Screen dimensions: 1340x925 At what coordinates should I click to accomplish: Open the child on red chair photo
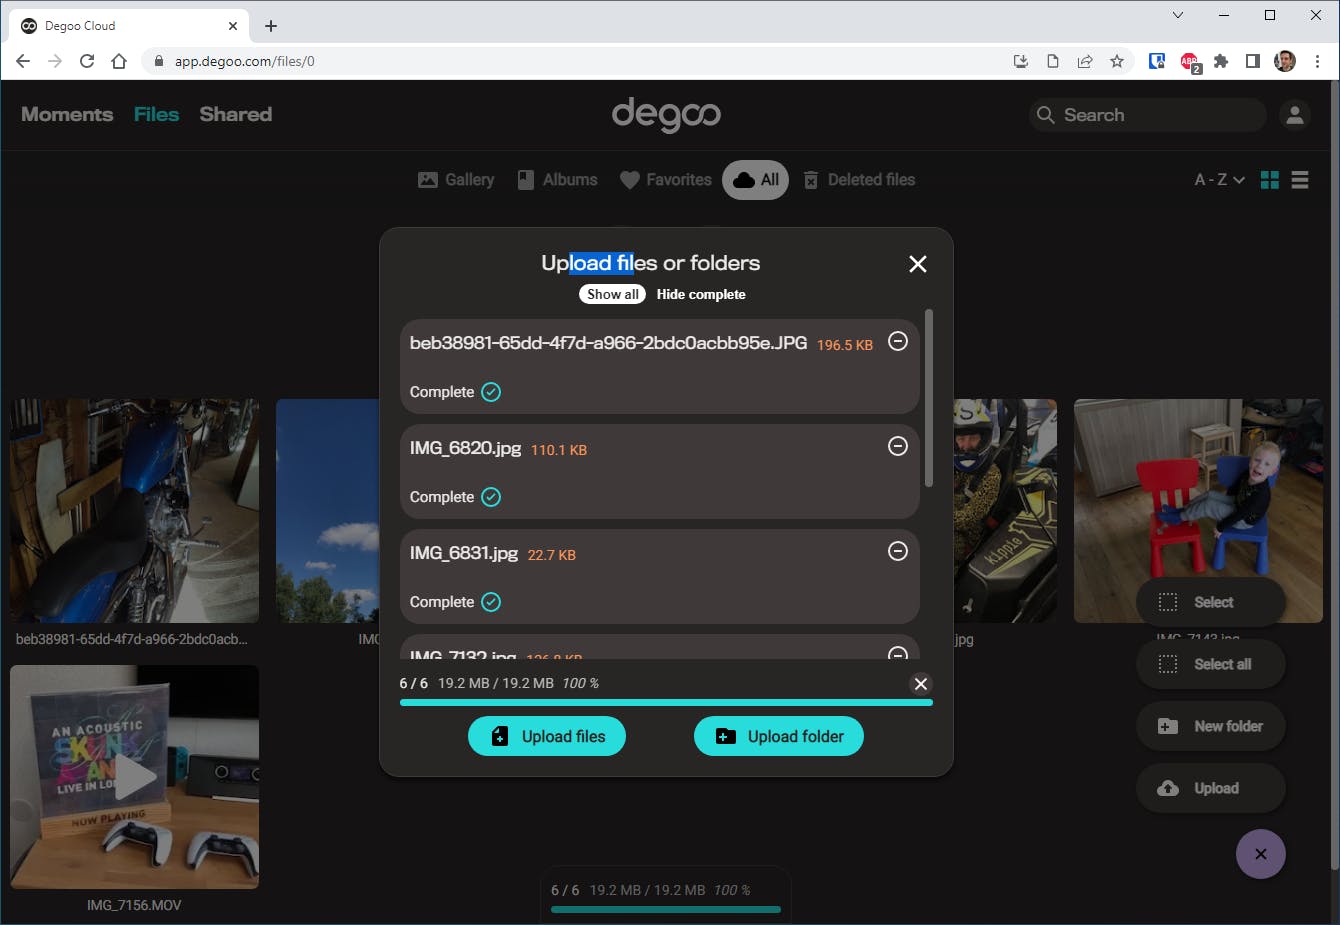(1198, 511)
